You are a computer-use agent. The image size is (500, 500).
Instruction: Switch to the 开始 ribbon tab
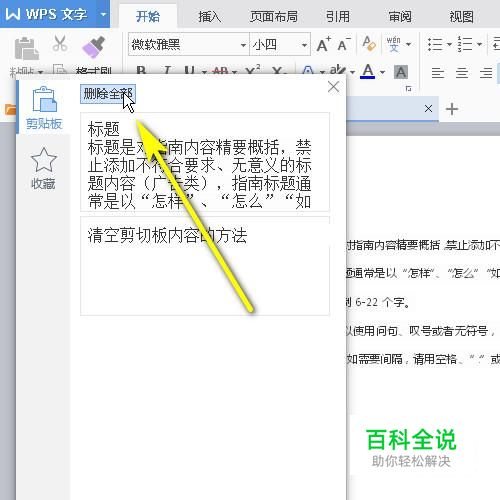click(x=148, y=16)
